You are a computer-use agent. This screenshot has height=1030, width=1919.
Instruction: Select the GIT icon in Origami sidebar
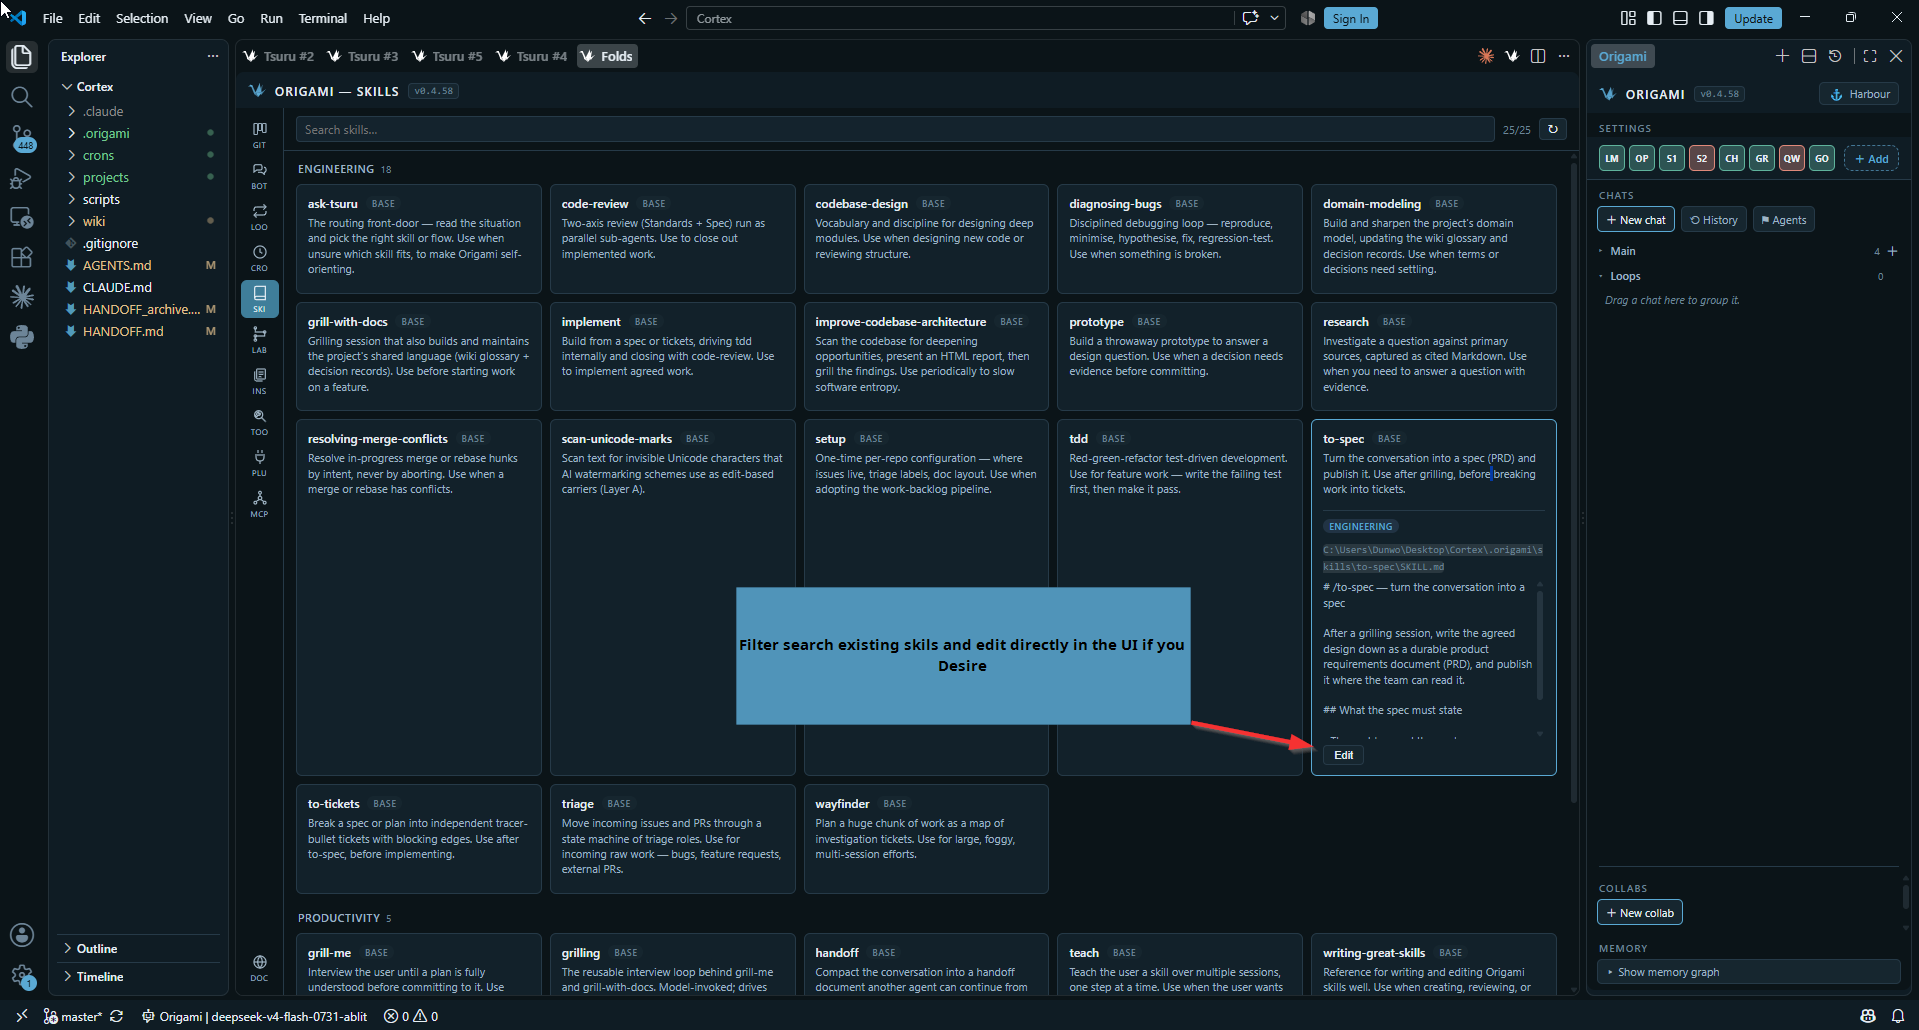259,134
